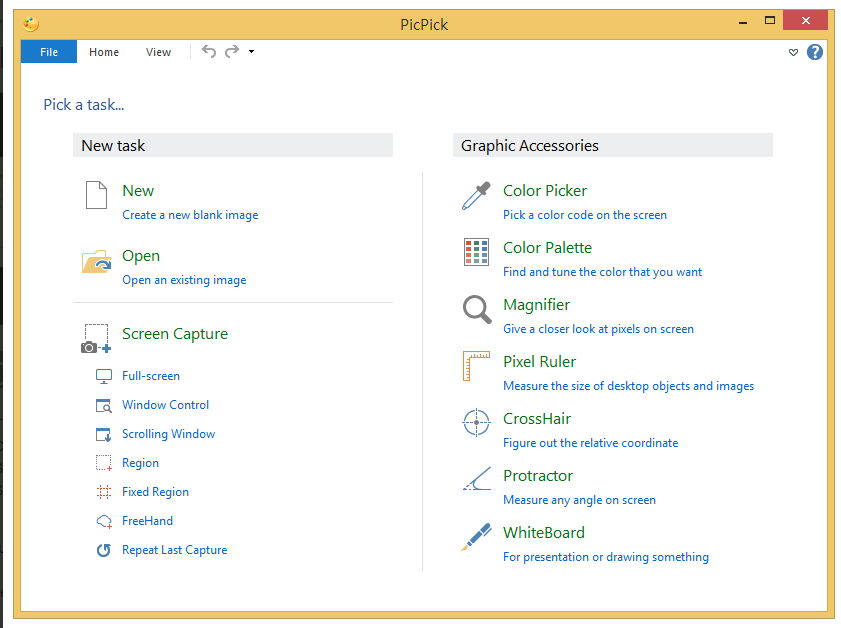Click the Undo arrow in toolbar
Image resolution: width=841 pixels, height=628 pixels.
209,51
